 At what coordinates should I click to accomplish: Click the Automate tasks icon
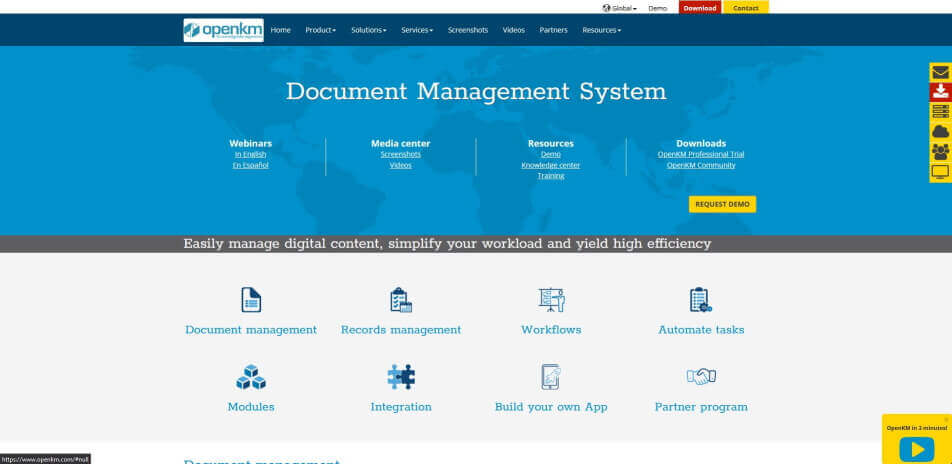coord(701,299)
